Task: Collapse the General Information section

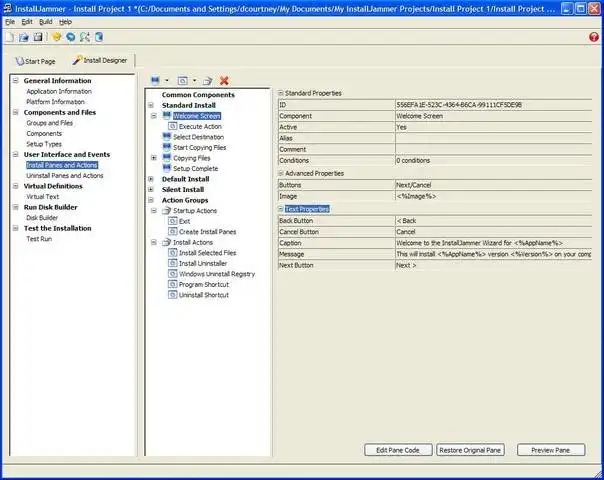Action: click(x=16, y=81)
